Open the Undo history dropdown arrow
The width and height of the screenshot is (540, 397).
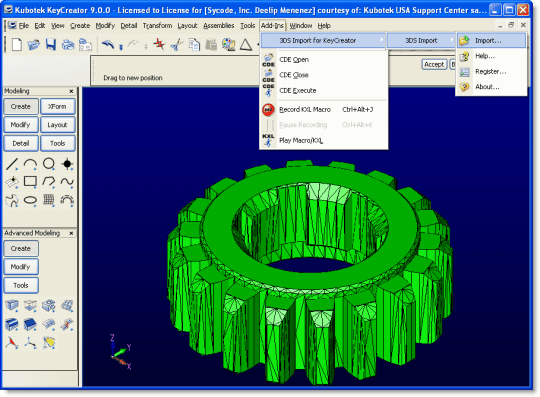coord(121,46)
